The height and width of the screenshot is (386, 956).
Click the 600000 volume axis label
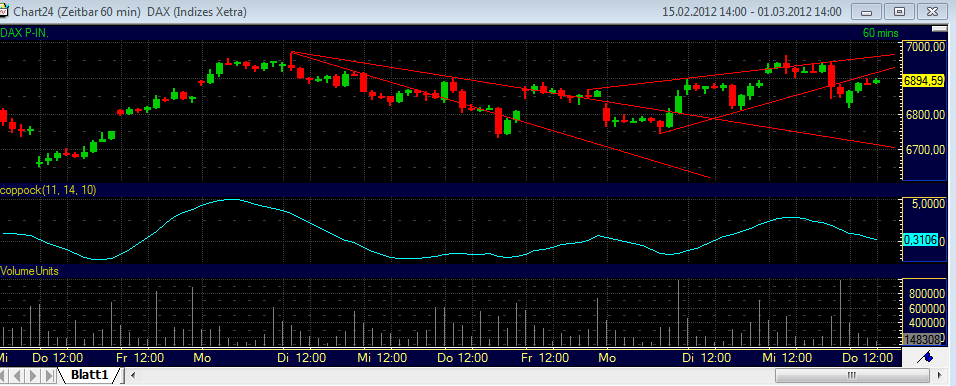(926, 309)
